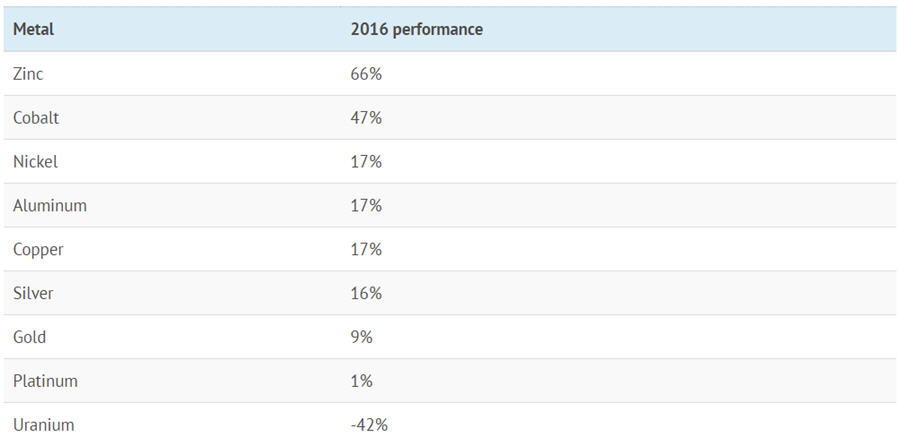900x445 pixels.
Task: Click the 47% performance value
Action: tap(366, 118)
